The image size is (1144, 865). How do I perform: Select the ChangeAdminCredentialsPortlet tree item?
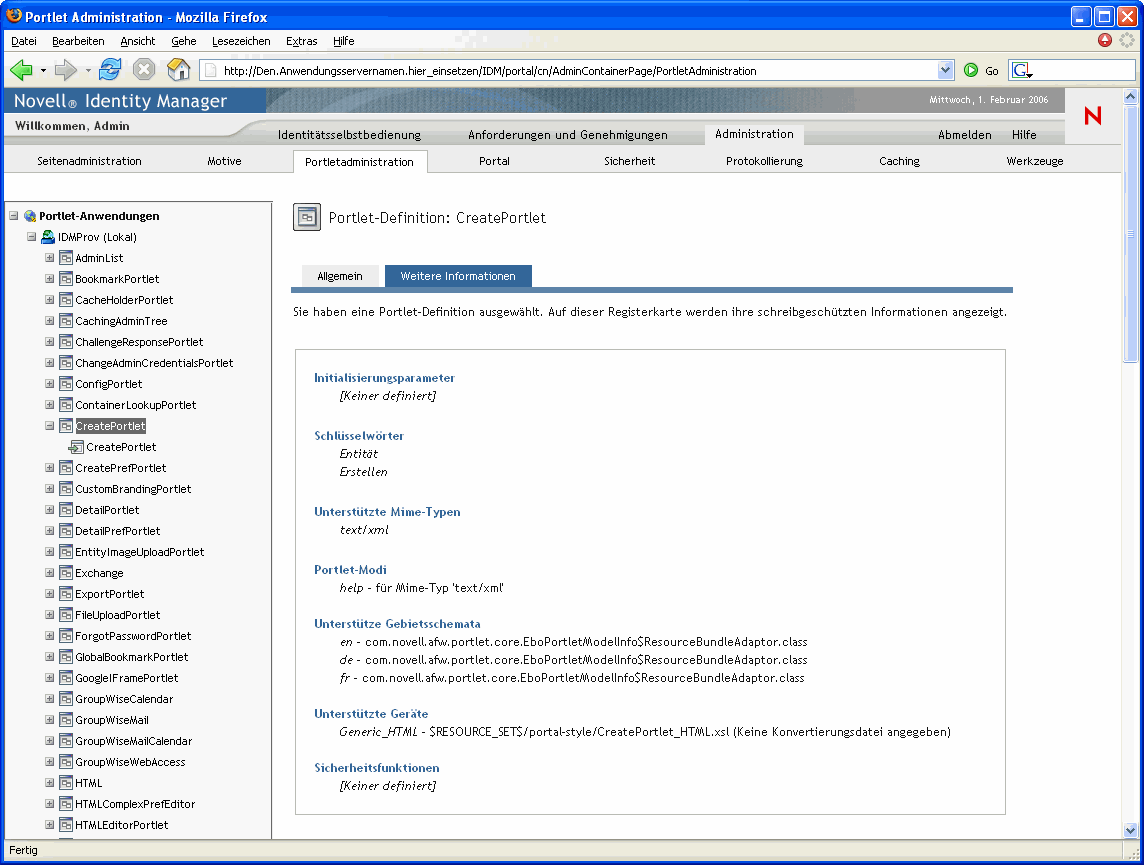tap(154, 363)
